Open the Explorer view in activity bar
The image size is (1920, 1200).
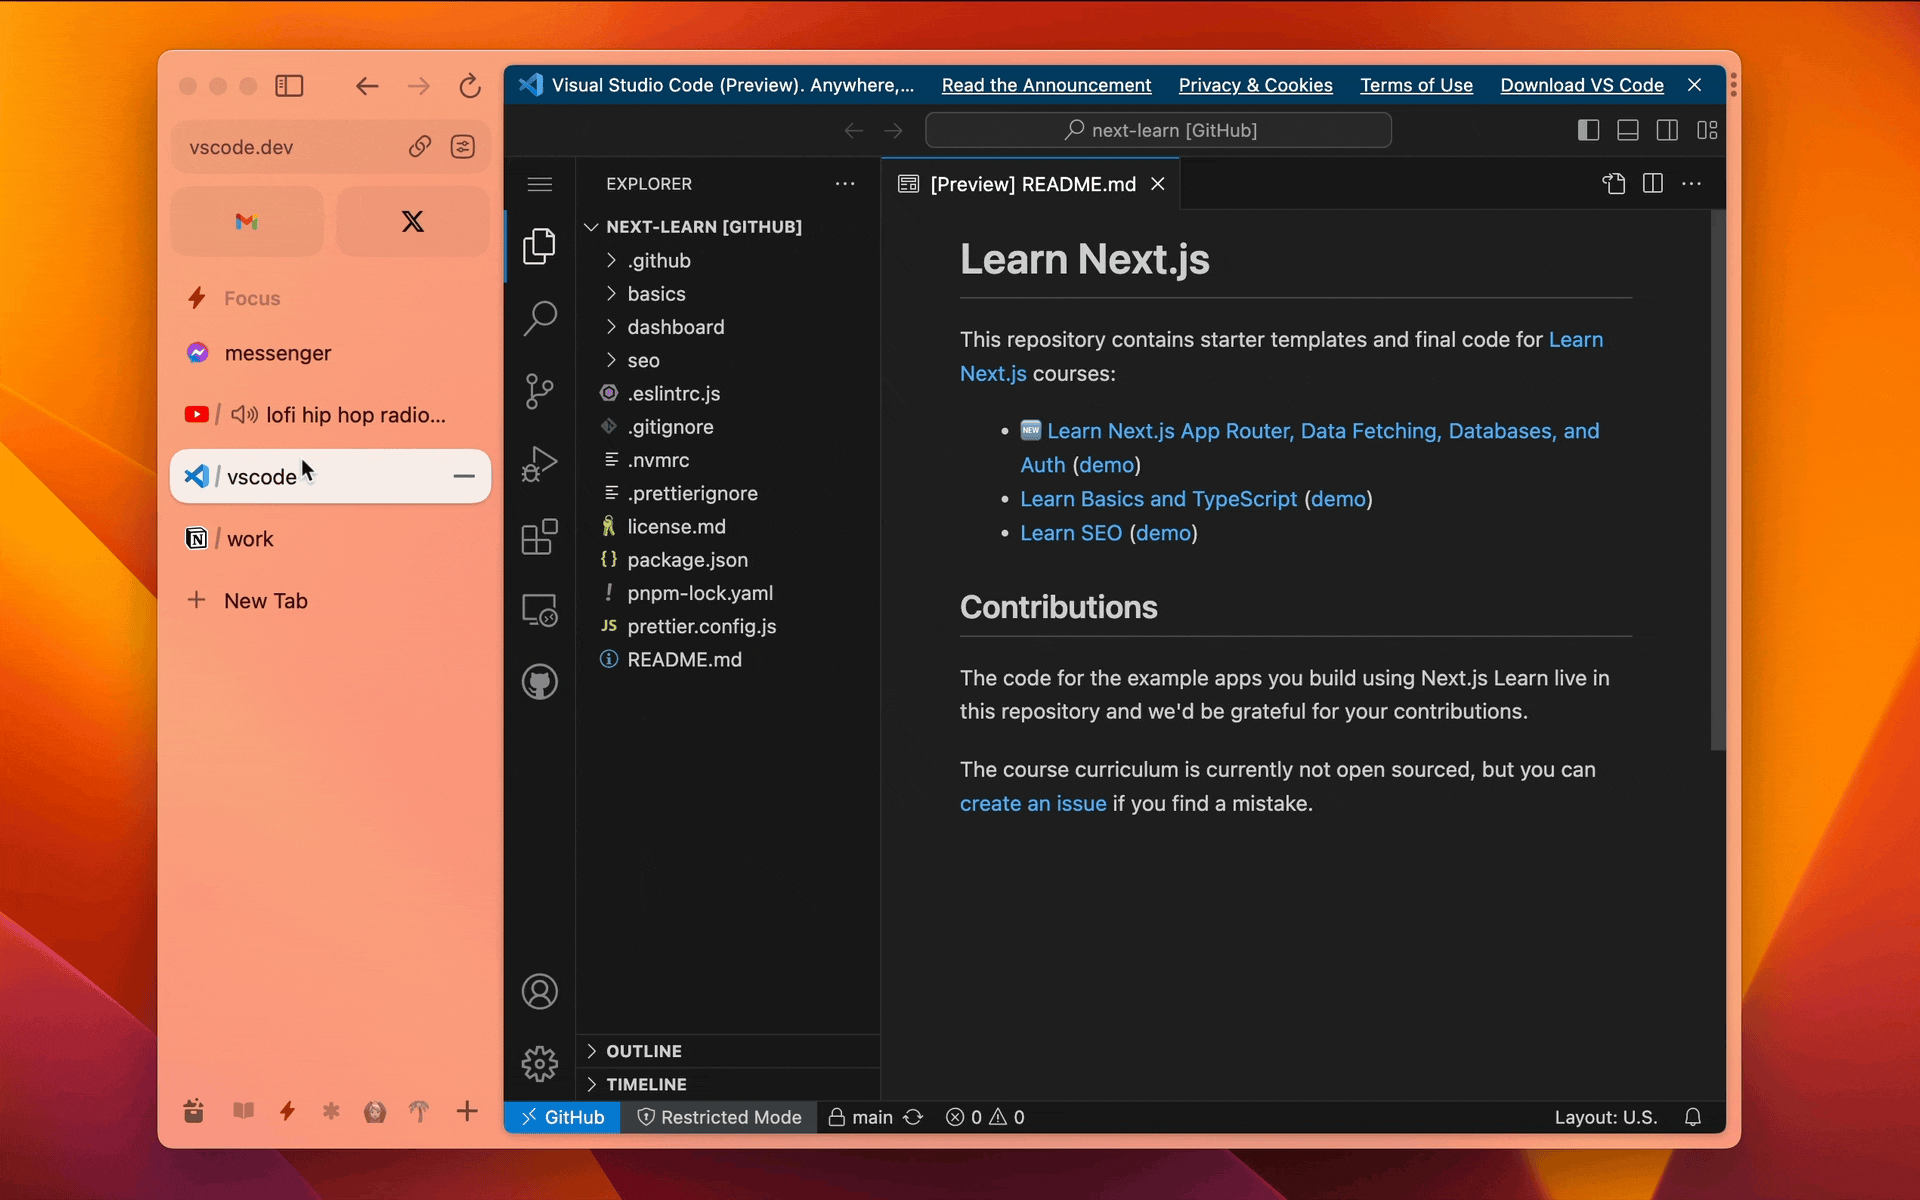[x=539, y=246]
